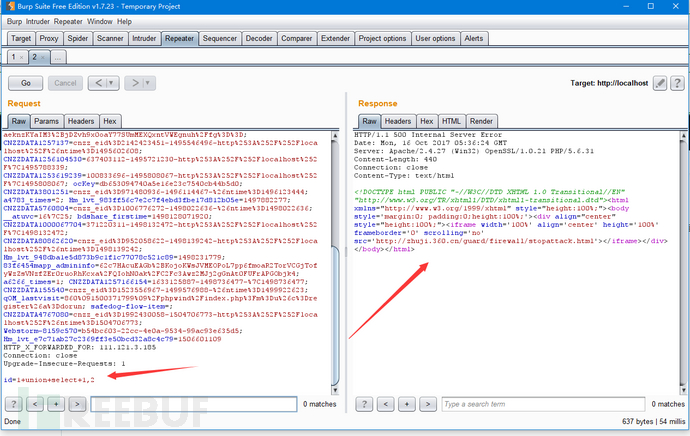Switch to the Comparer tab
The image size is (690, 436).
297,38
